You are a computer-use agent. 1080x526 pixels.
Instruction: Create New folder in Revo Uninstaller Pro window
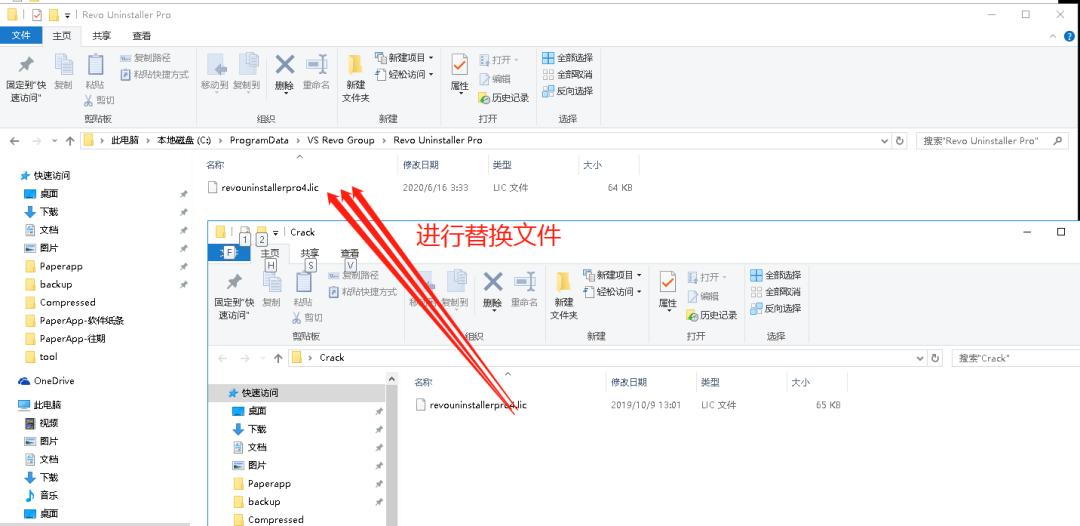(x=355, y=77)
